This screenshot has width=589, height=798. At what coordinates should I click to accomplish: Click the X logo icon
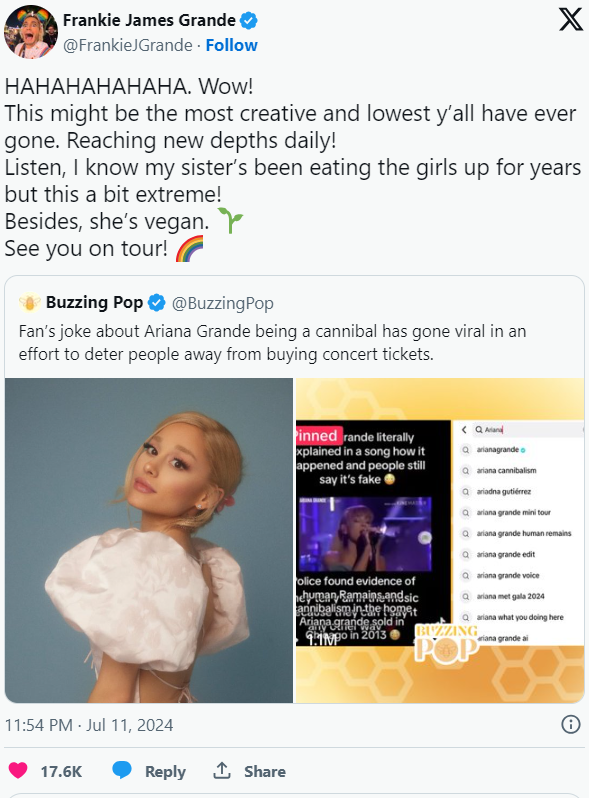point(570,20)
